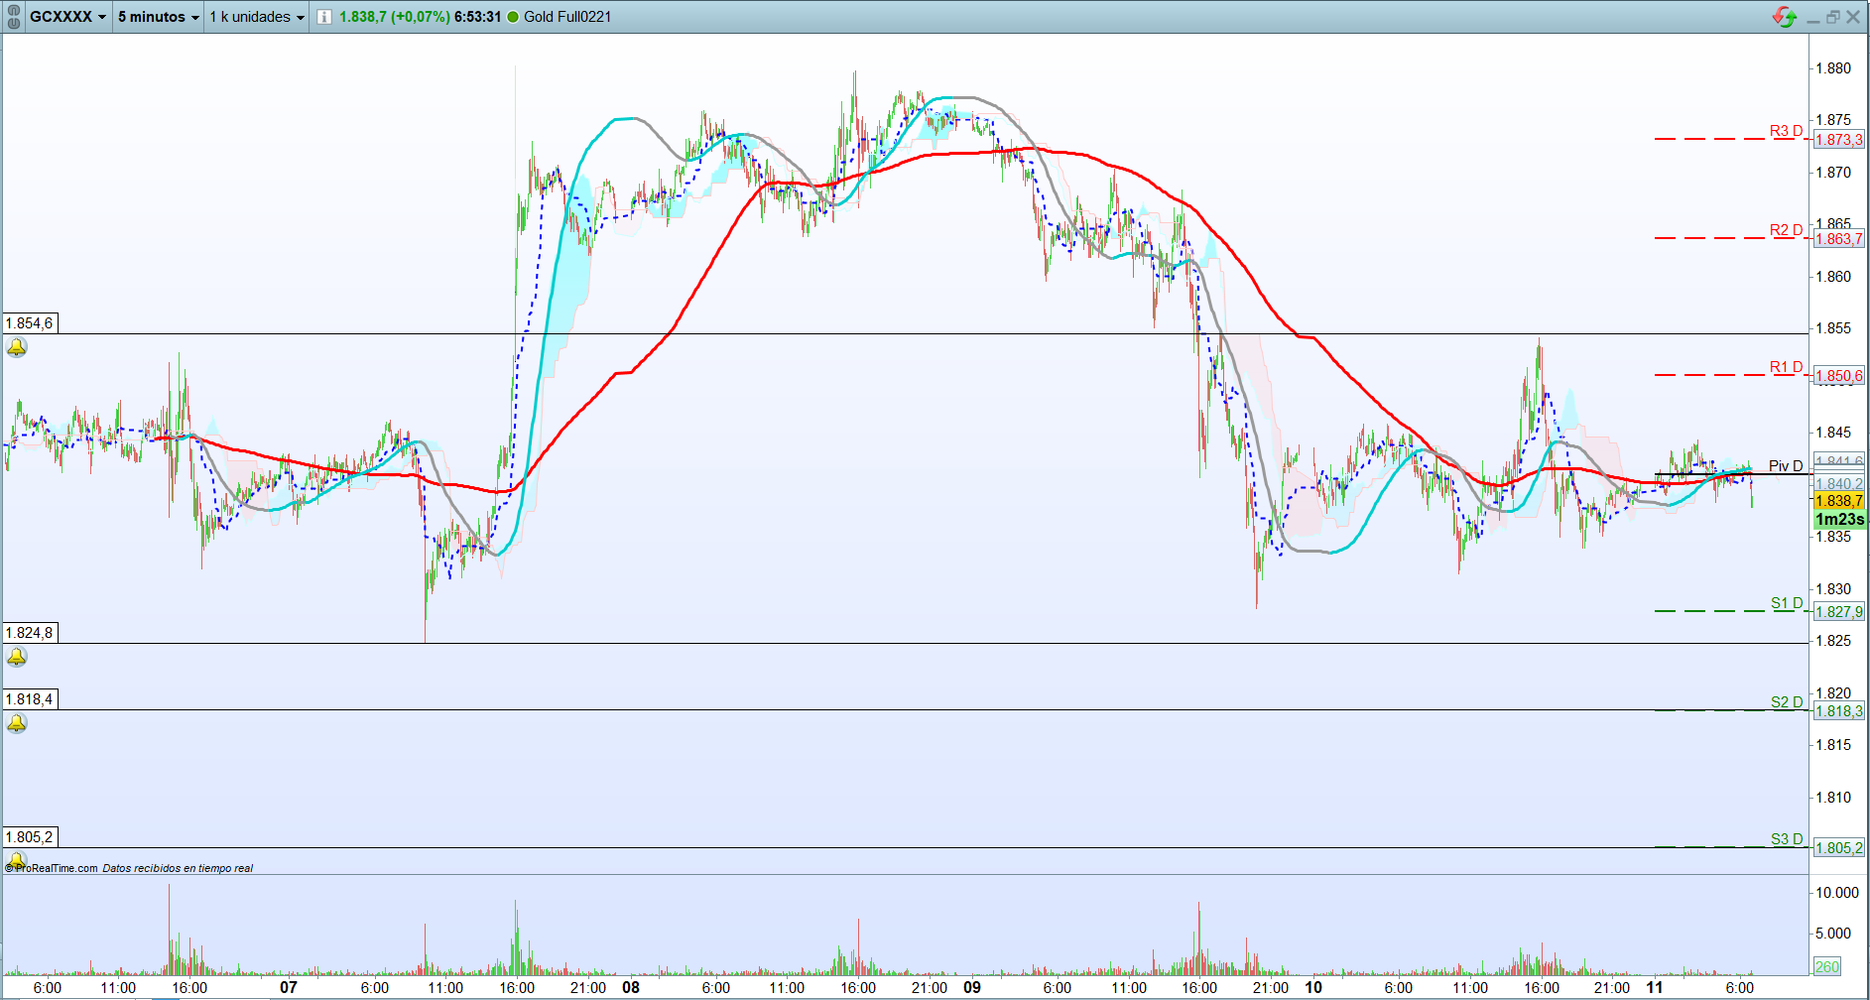Click the 1.827,9 price tag on axis

(1839, 612)
